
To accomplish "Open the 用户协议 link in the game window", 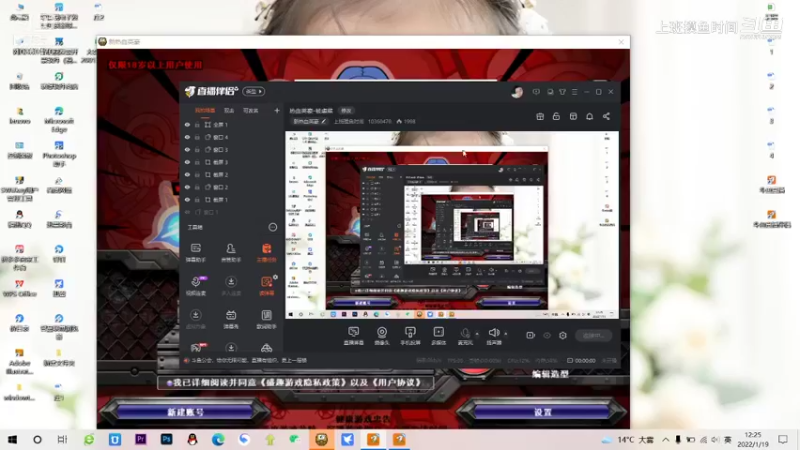I will tap(397, 383).
